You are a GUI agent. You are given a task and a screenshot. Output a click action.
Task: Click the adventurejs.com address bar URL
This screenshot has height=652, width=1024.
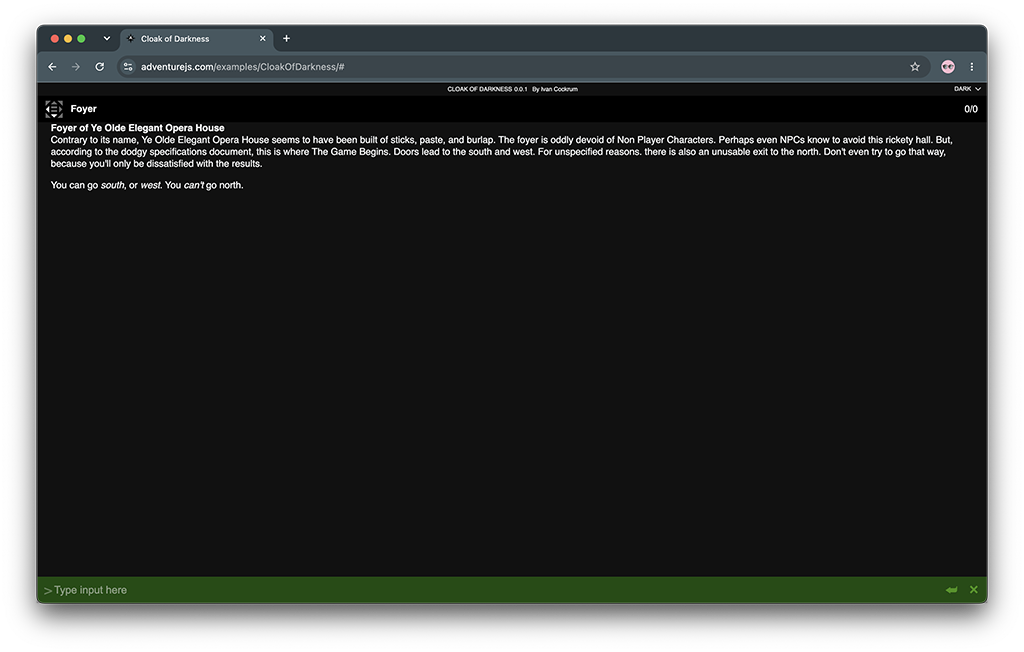click(x=242, y=67)
